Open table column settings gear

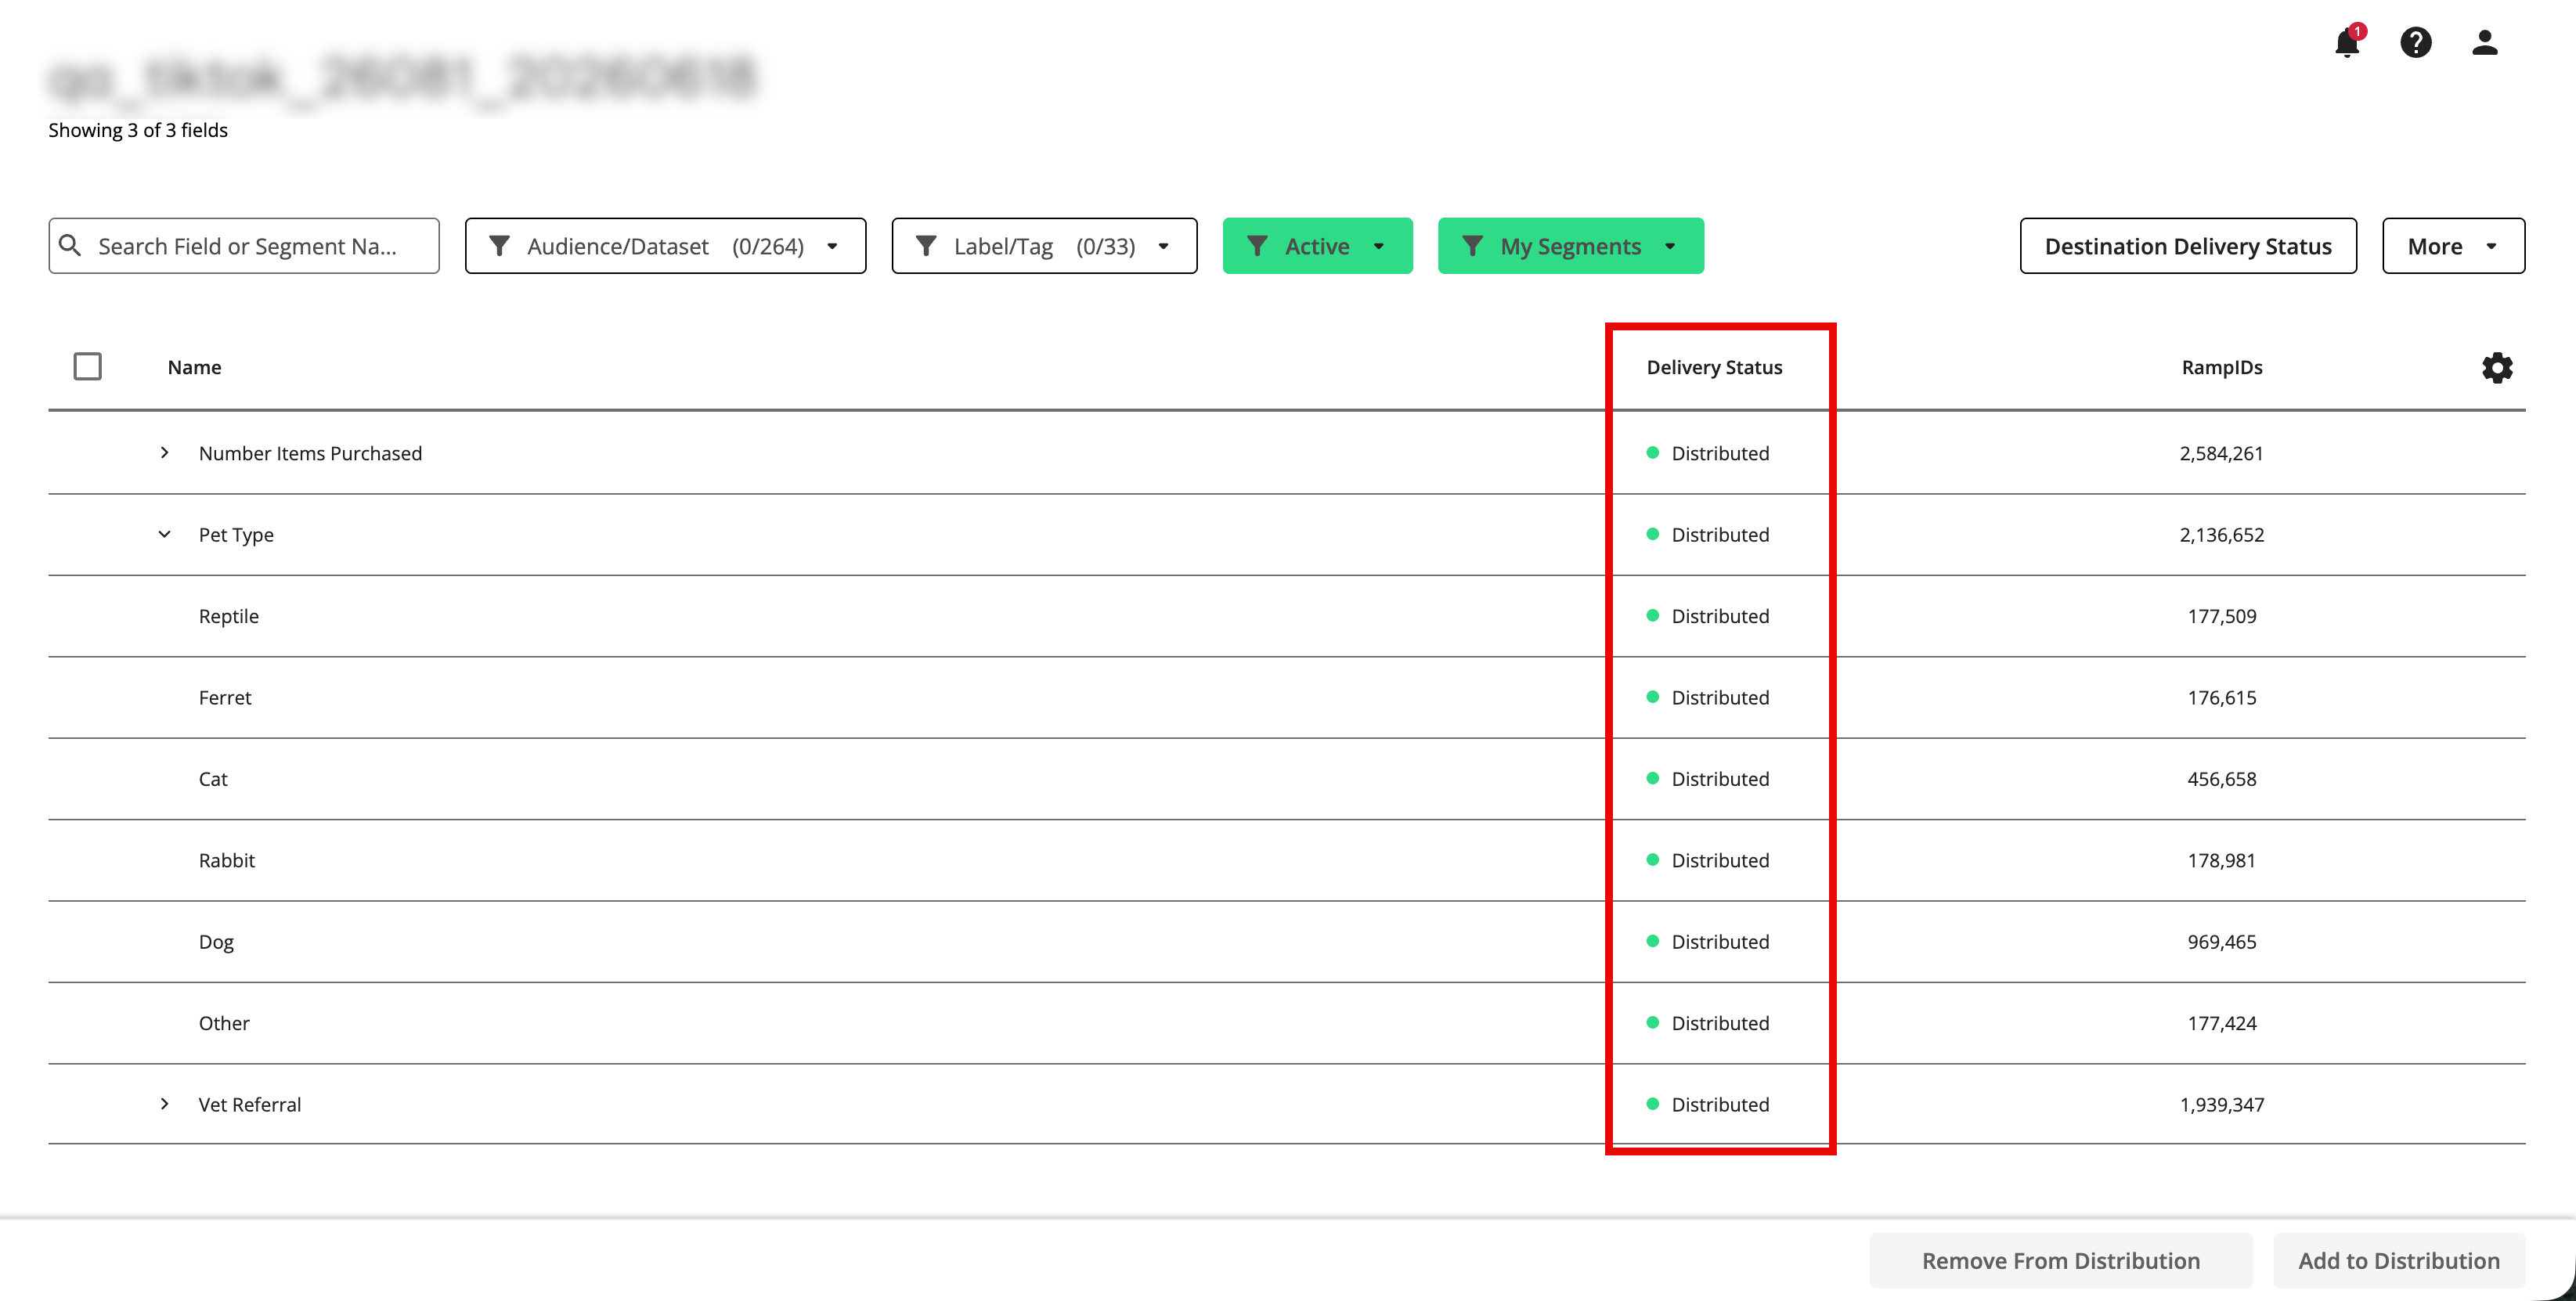[x=2497, y=367]
